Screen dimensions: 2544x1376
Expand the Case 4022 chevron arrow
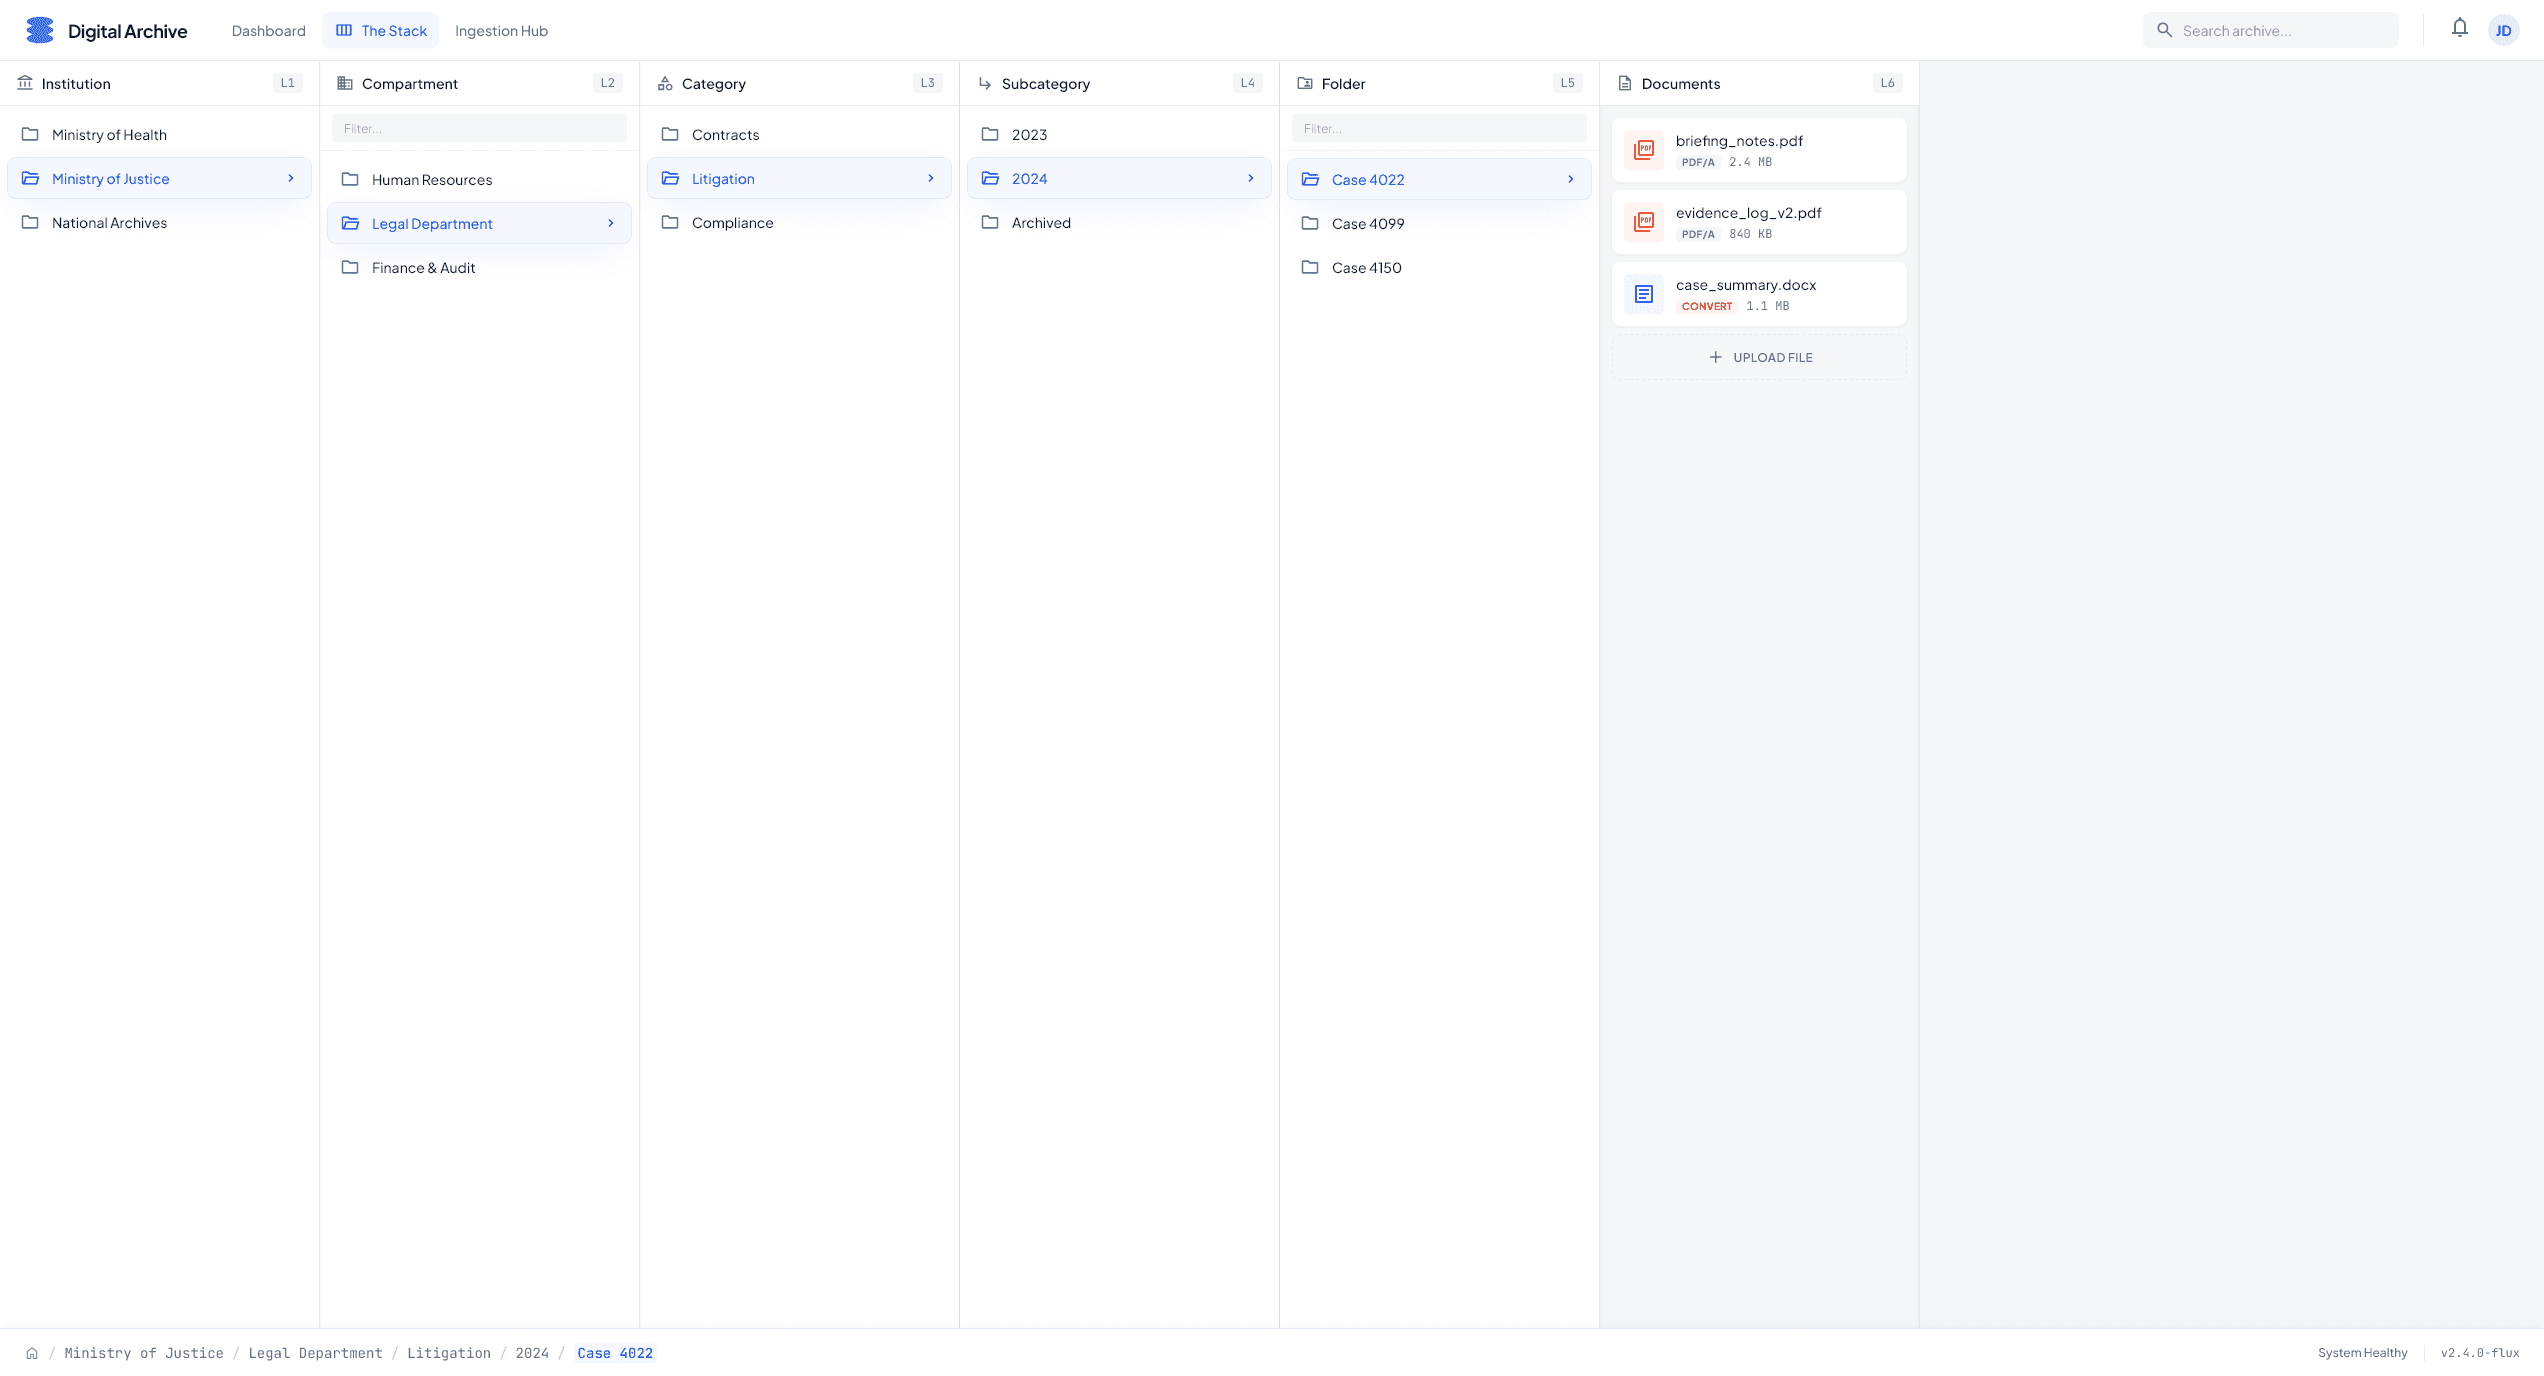tap(1570, 180)
